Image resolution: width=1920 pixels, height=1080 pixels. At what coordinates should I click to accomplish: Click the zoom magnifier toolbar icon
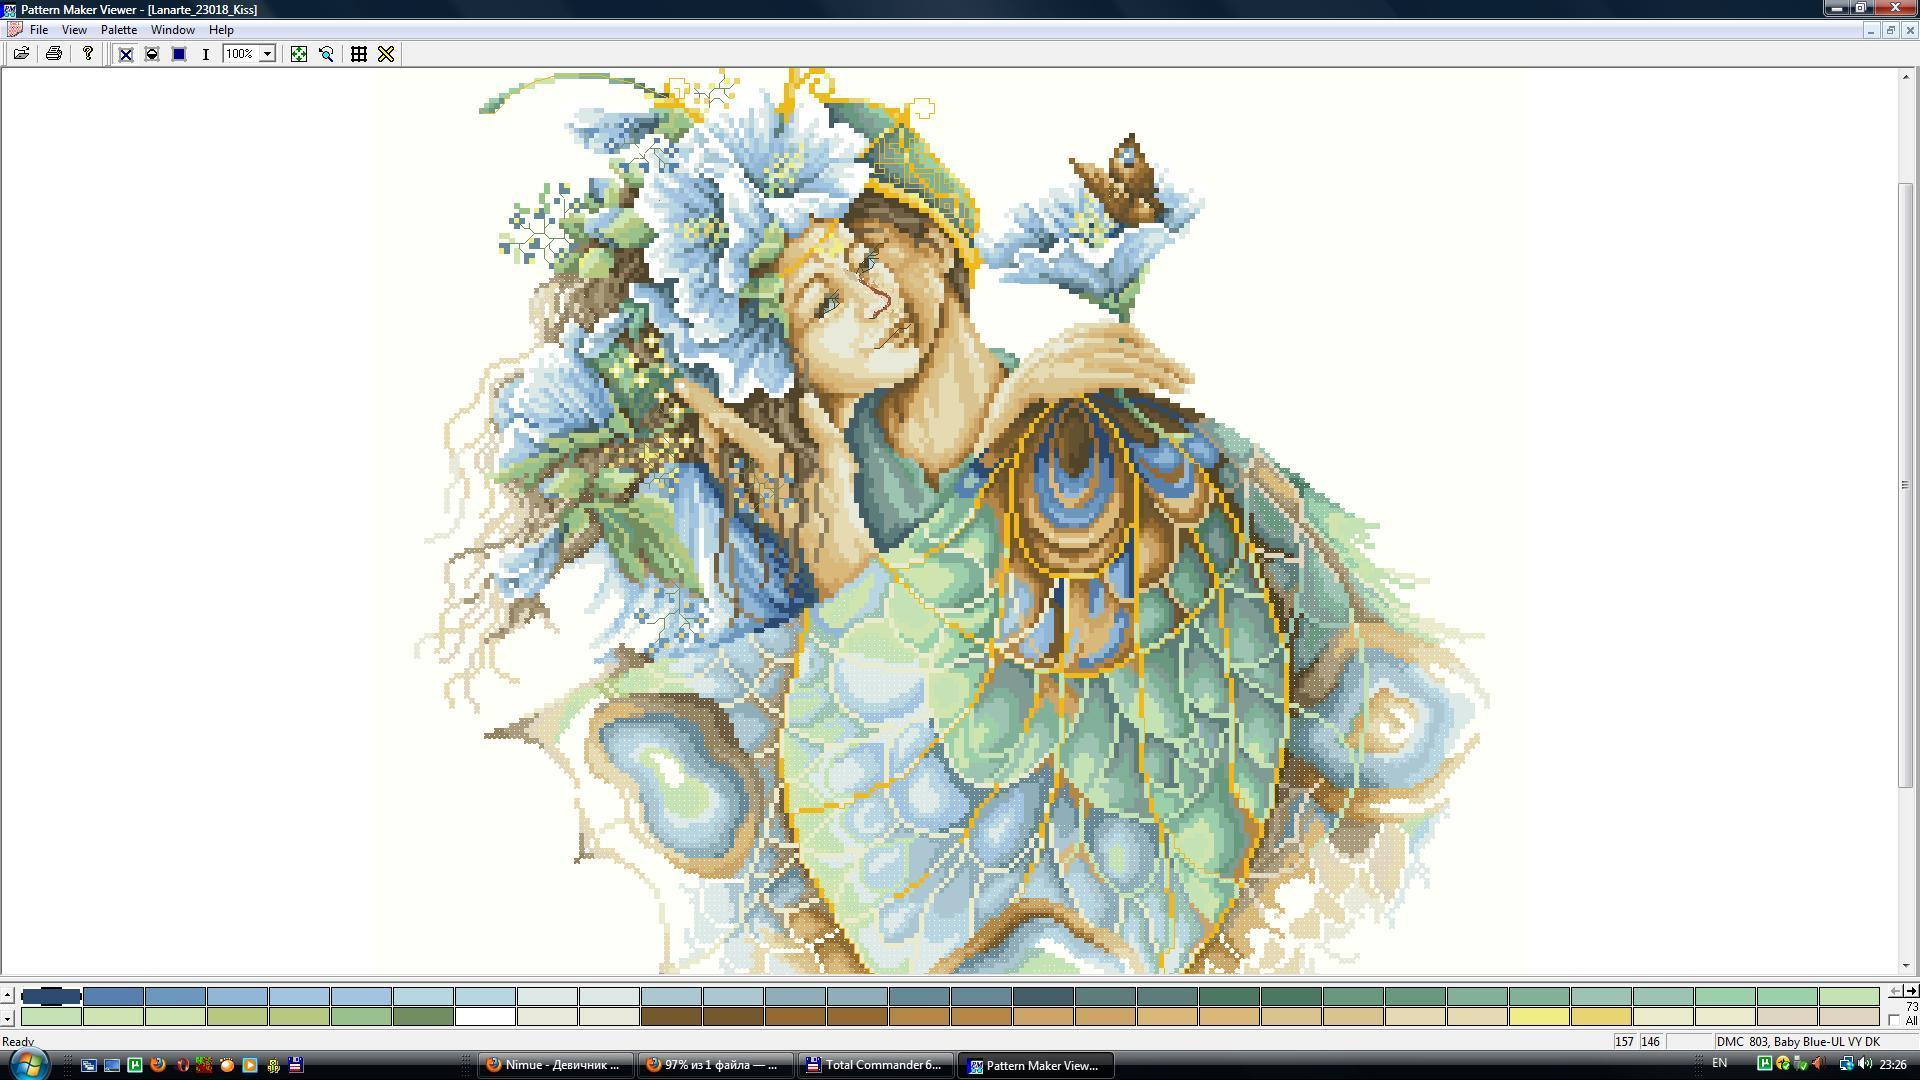[326, 54]
